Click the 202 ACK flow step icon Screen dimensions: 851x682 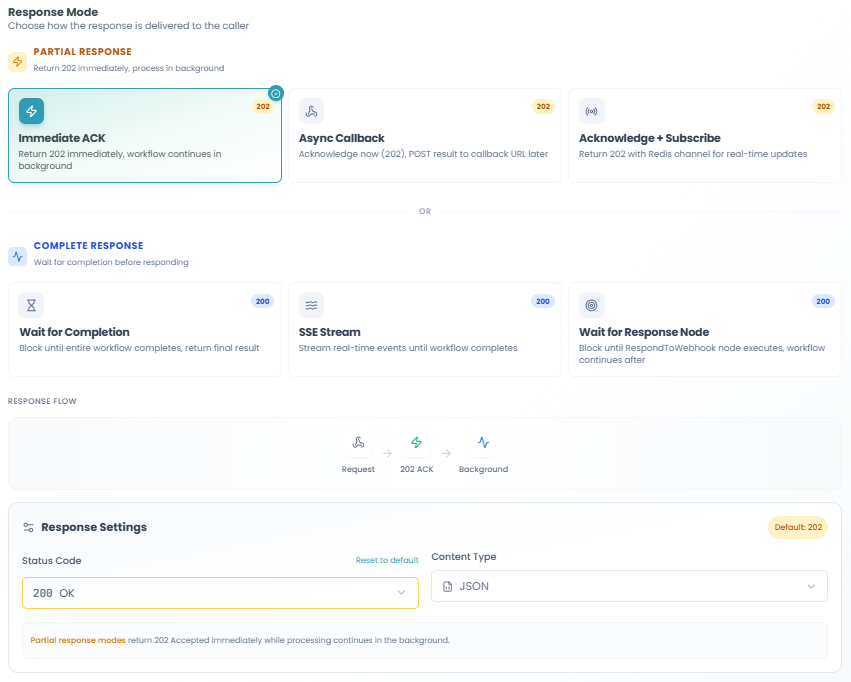tap(416, 443)
